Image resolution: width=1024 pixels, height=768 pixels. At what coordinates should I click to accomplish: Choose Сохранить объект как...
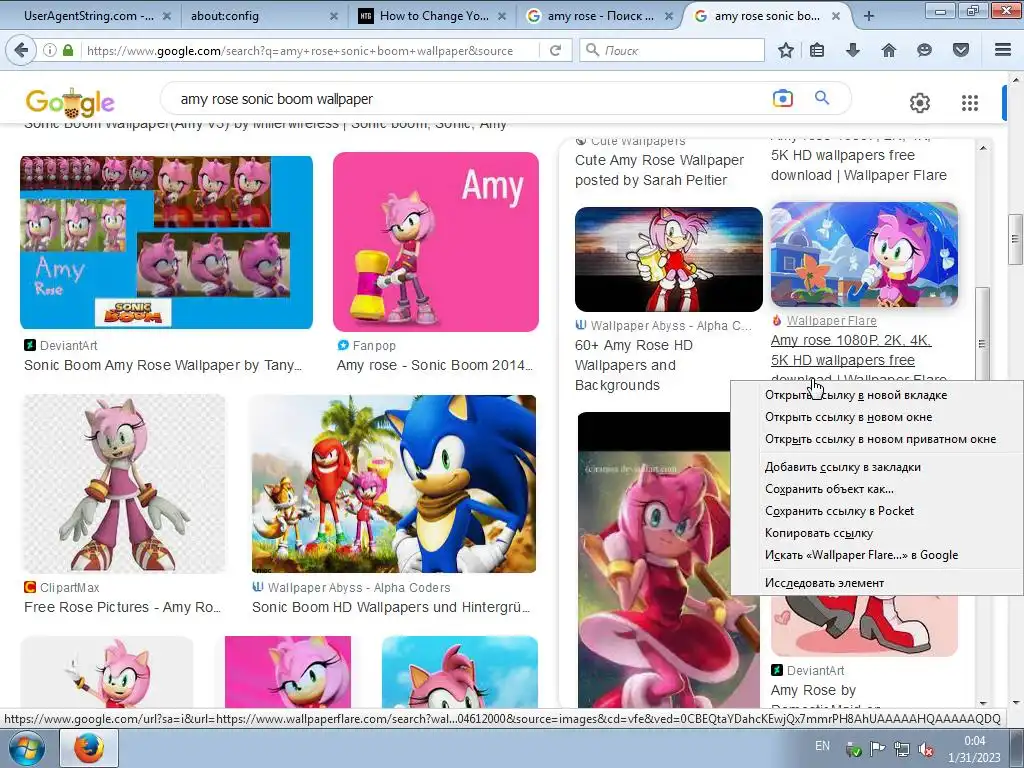point(829,489)
